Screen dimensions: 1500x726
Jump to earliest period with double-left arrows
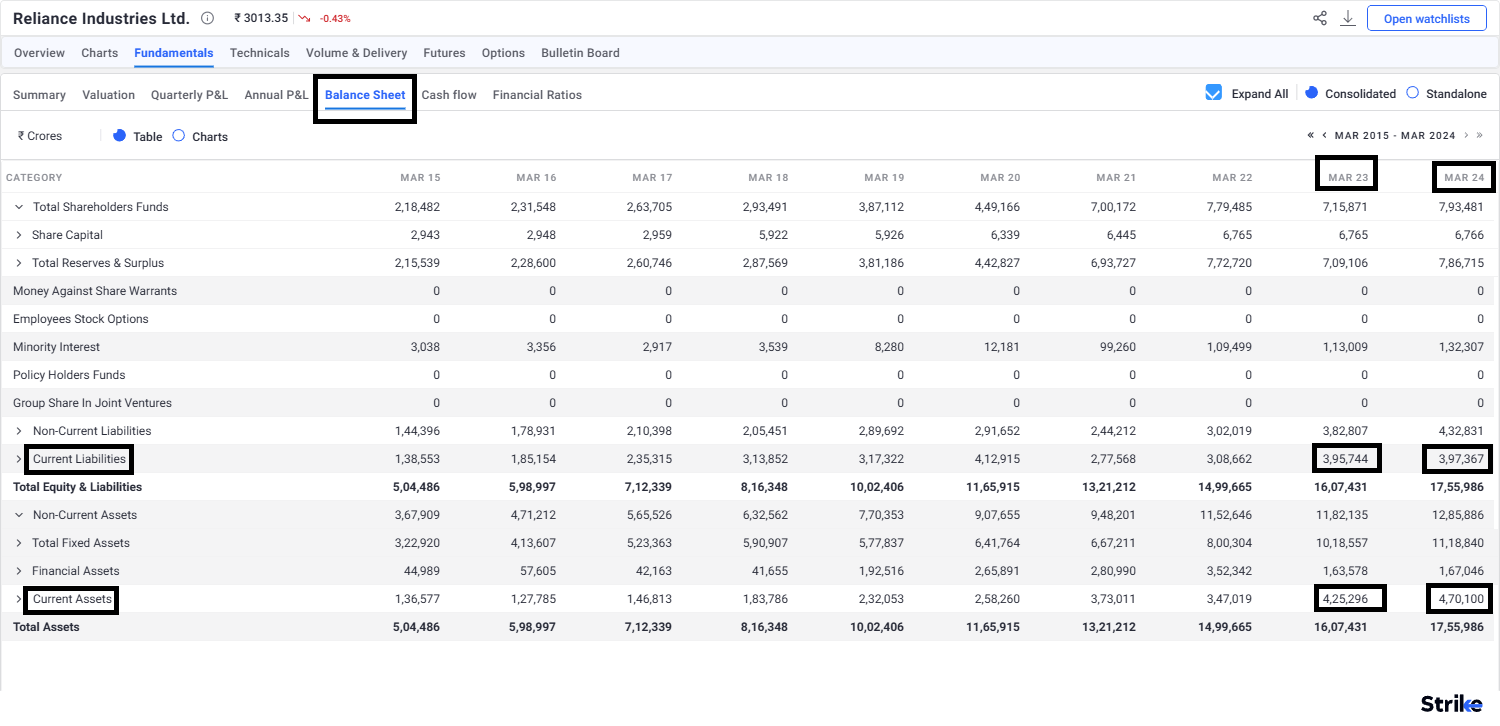1311,135
